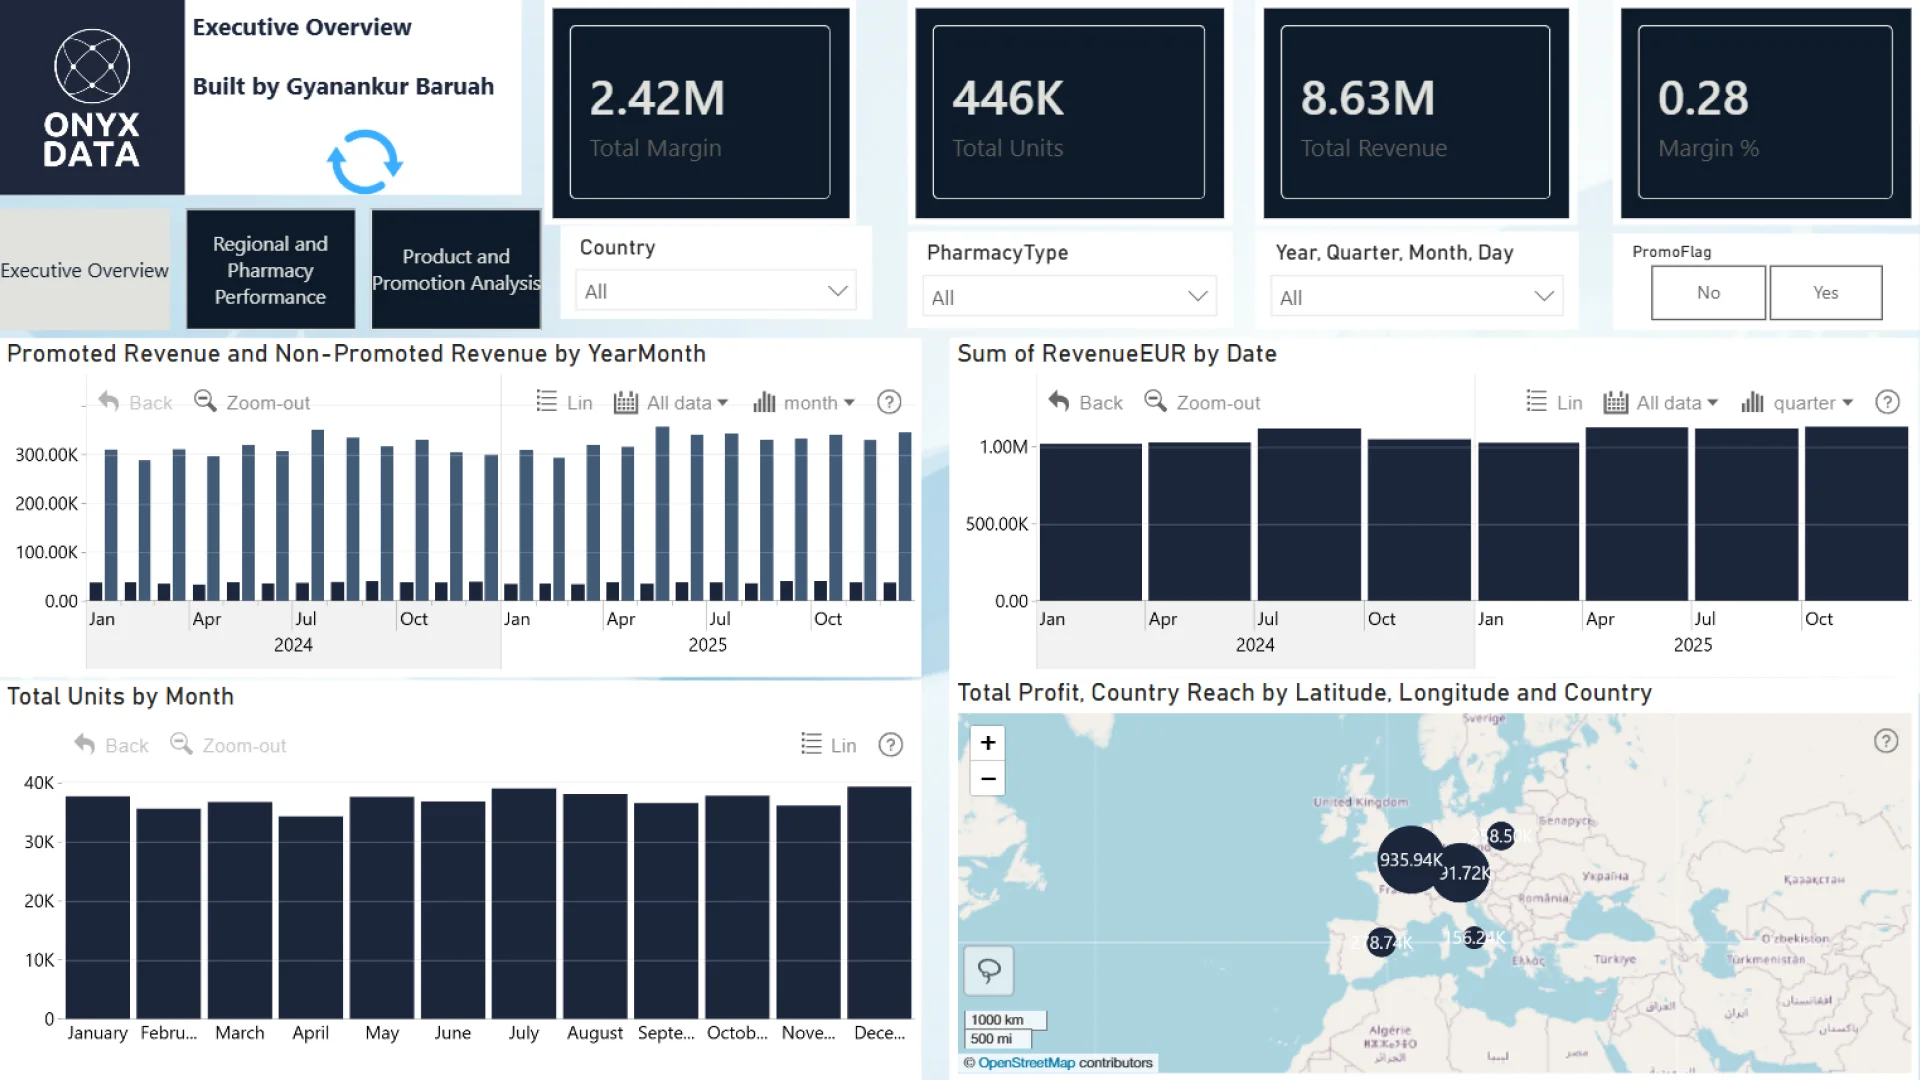Select PromoFlag Yes option
The height and width of the screenshot is (1080, 1920).
[x=1825, y=293]
